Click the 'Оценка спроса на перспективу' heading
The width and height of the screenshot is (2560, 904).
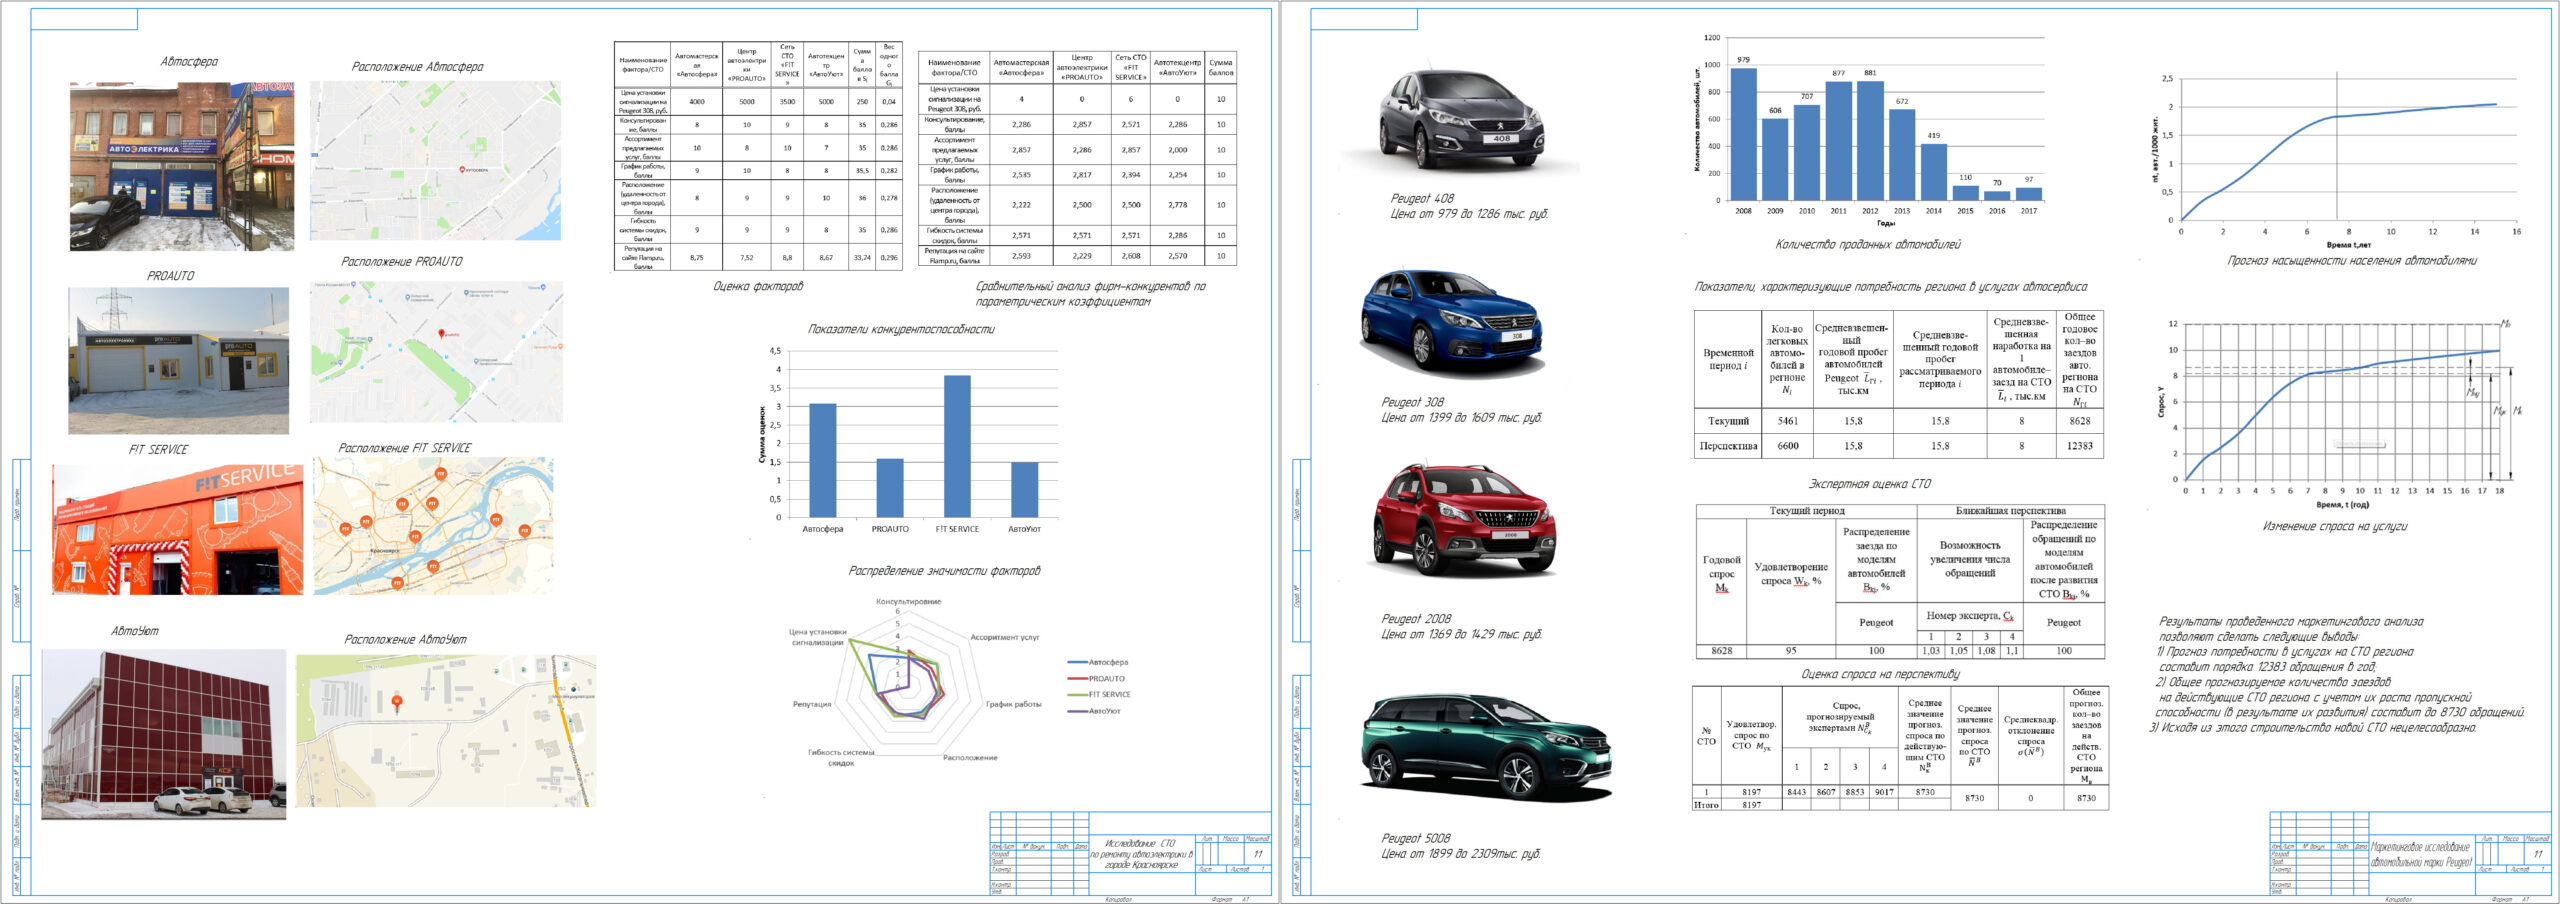point(1880,675)
